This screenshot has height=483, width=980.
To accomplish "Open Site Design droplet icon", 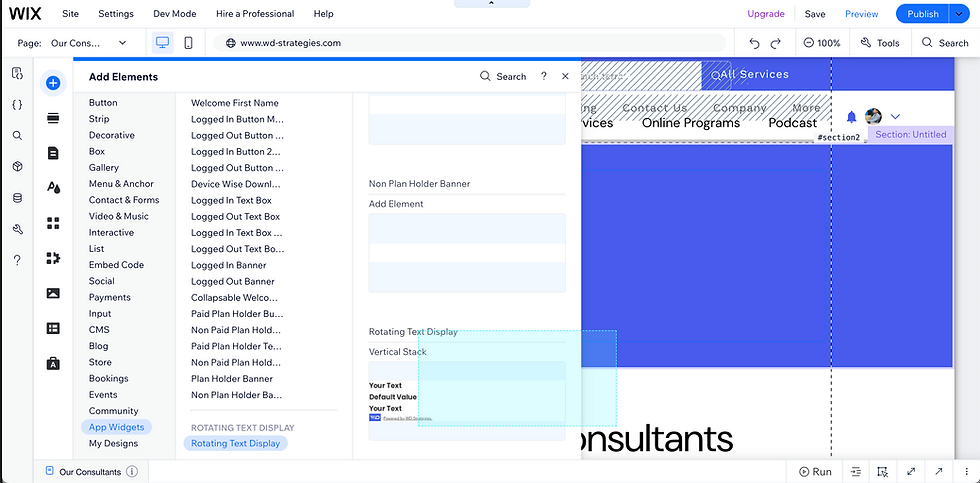I will point(53,187).
